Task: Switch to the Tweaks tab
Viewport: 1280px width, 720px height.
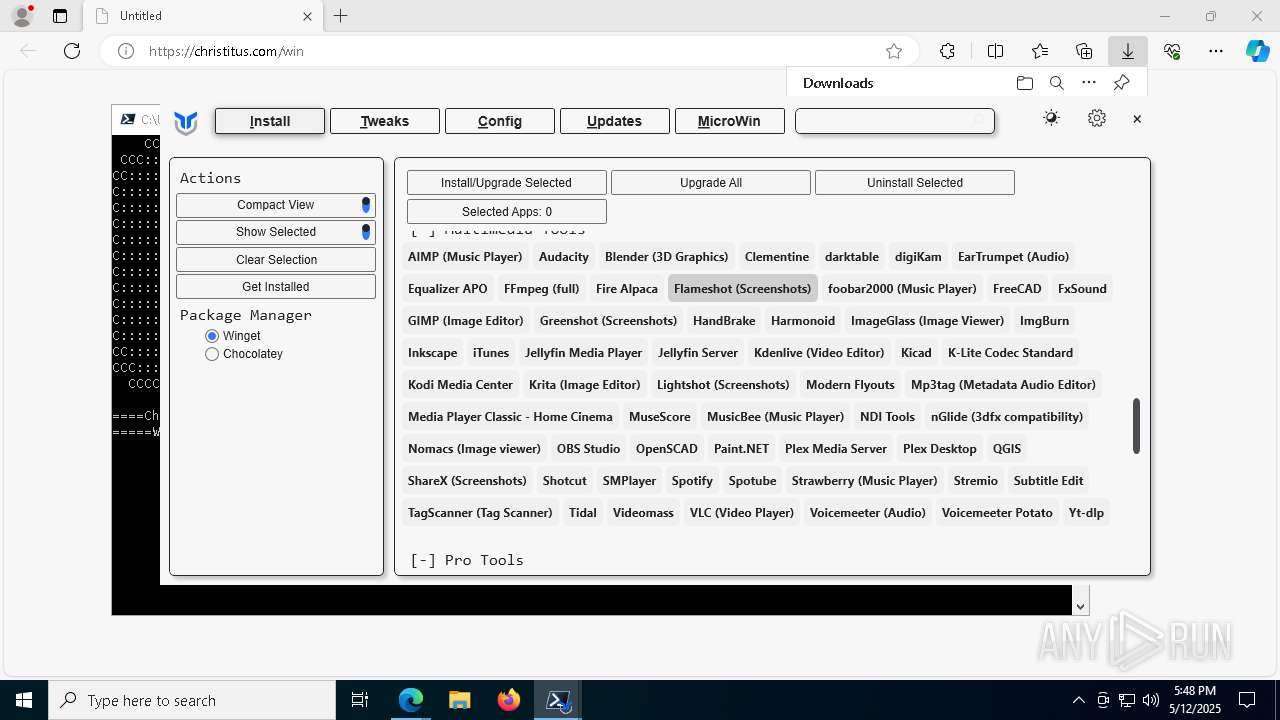Action: point(385,121)
